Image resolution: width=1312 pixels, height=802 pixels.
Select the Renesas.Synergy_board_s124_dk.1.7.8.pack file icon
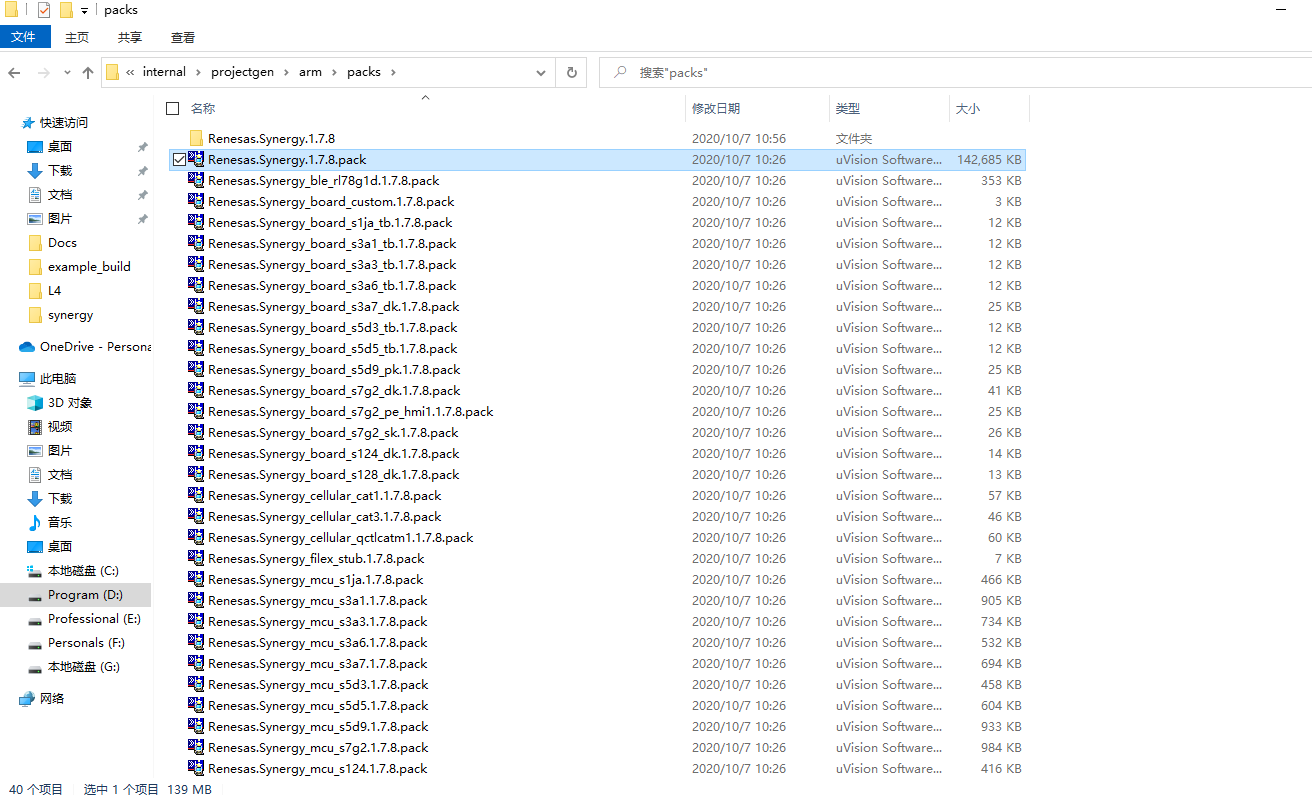(x=196, y=454)
